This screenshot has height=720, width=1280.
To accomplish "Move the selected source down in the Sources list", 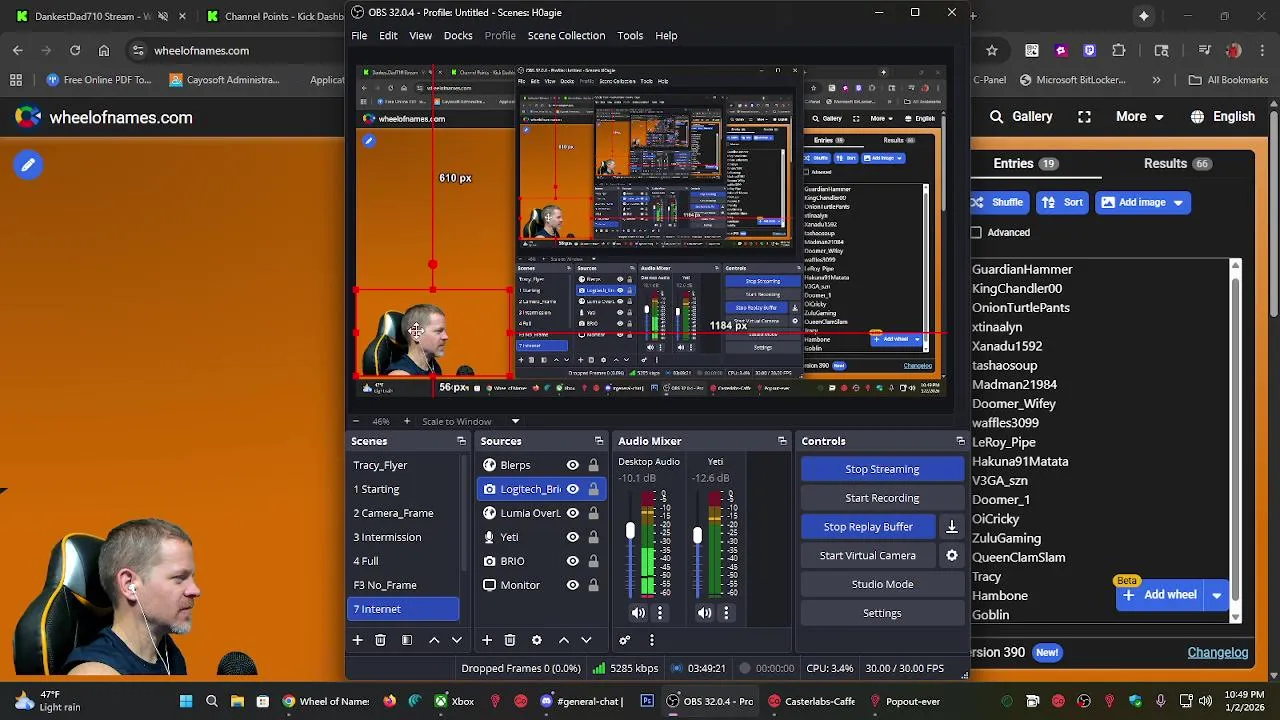I will pyautogui.click(x=587, y=640).
